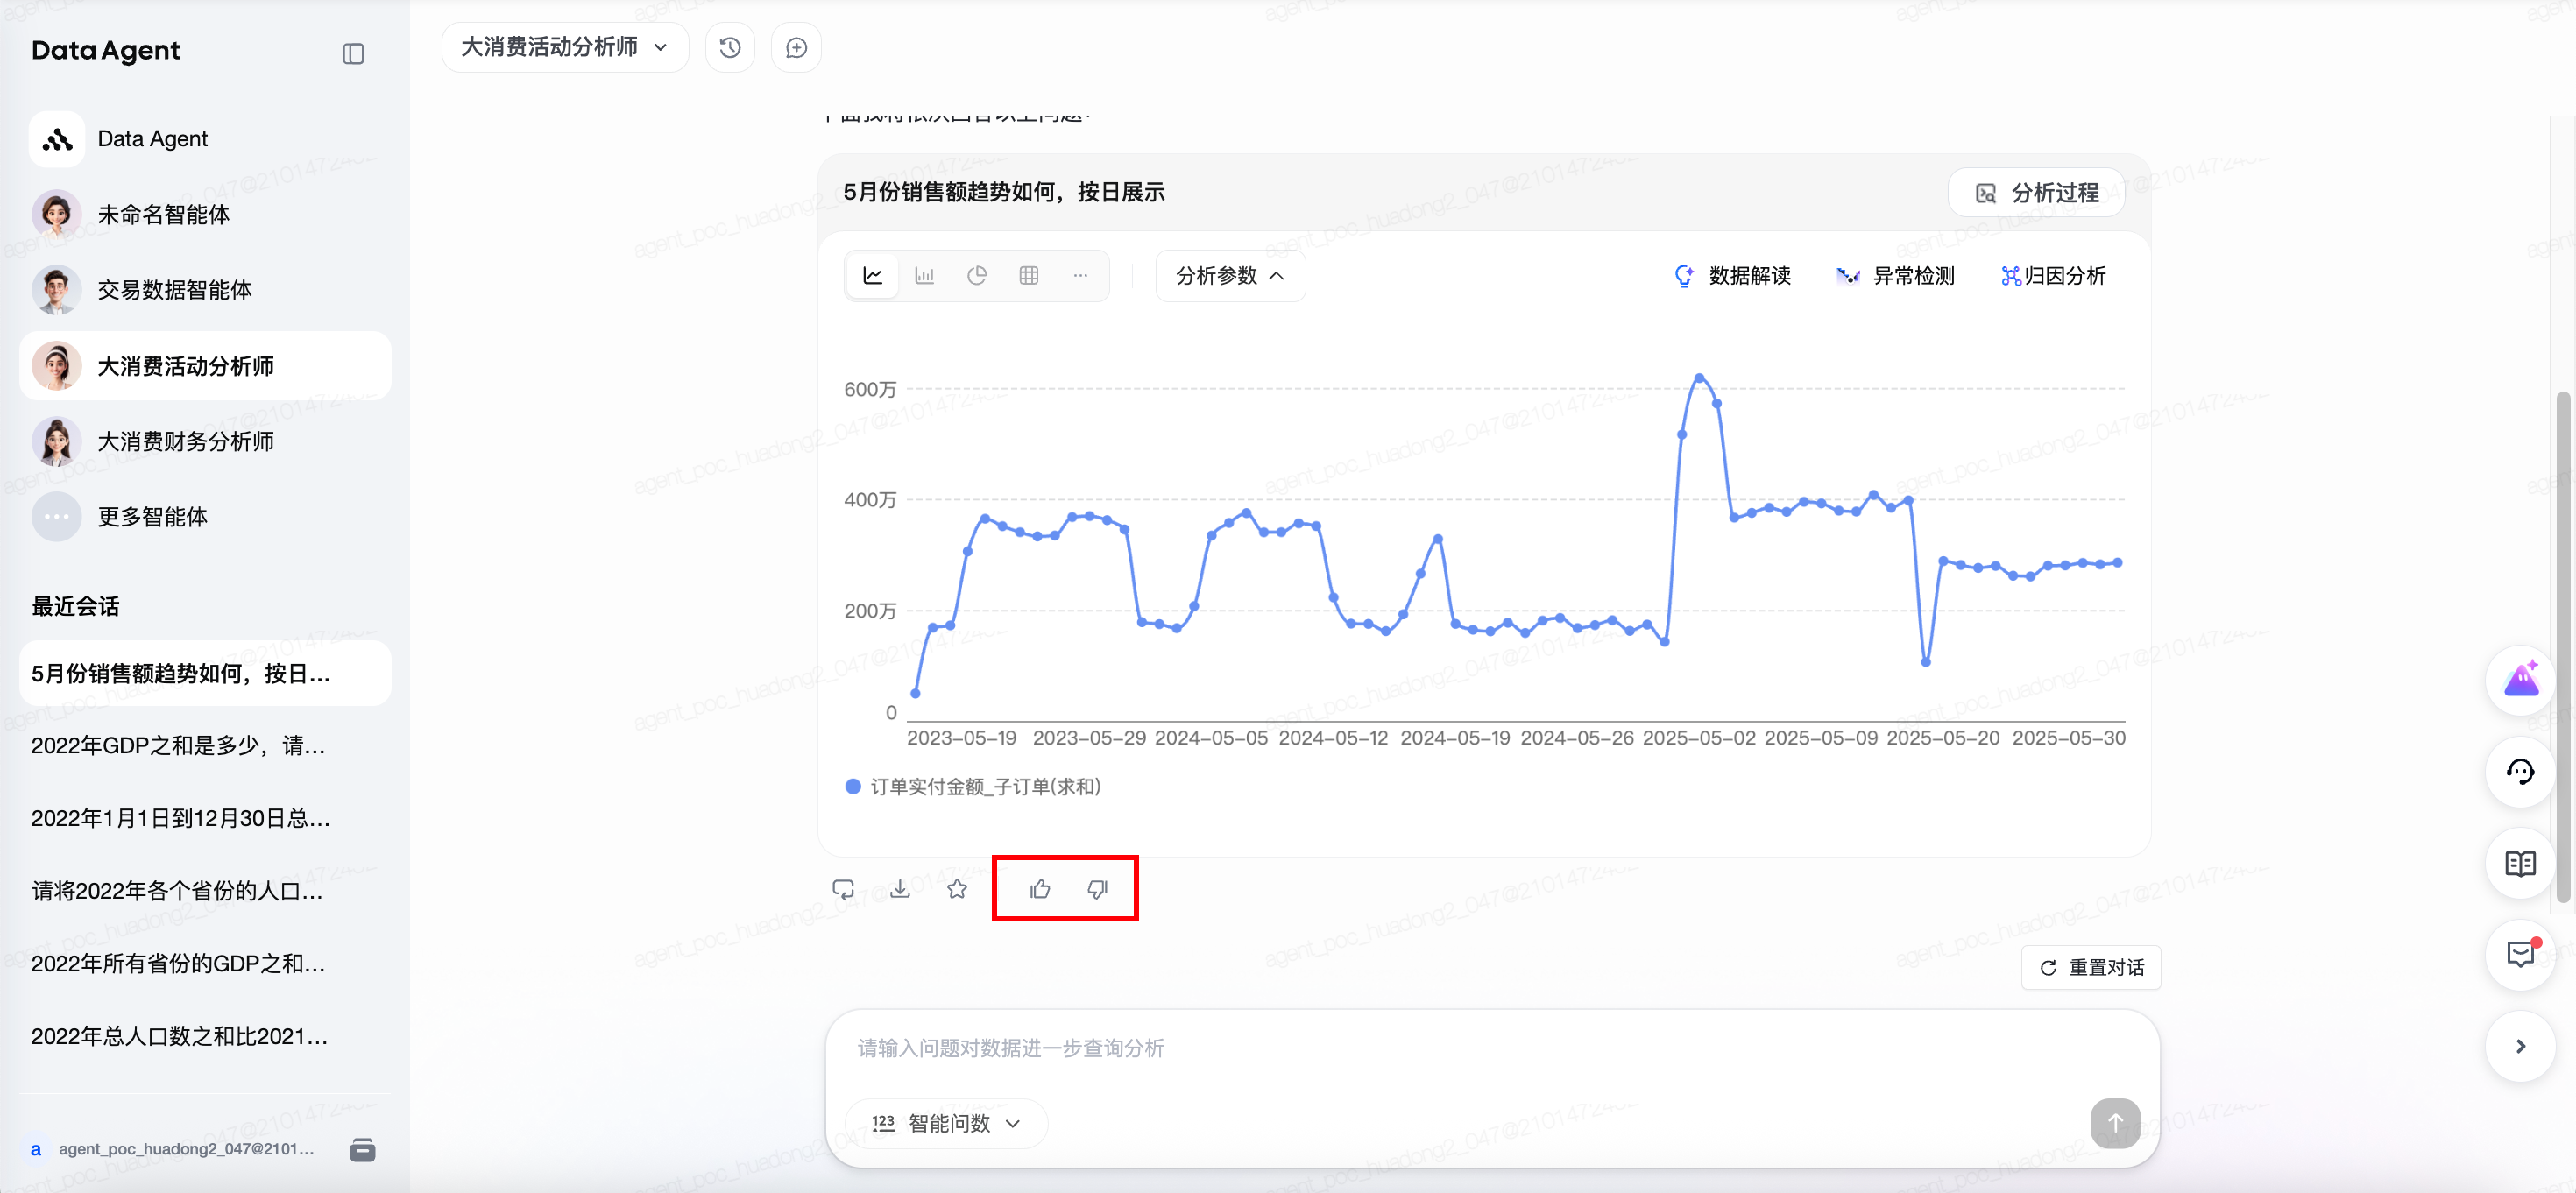Open the 智能问数 mode dropdown
Screen dimensions: 2576x1193
tap(946, 1123)
